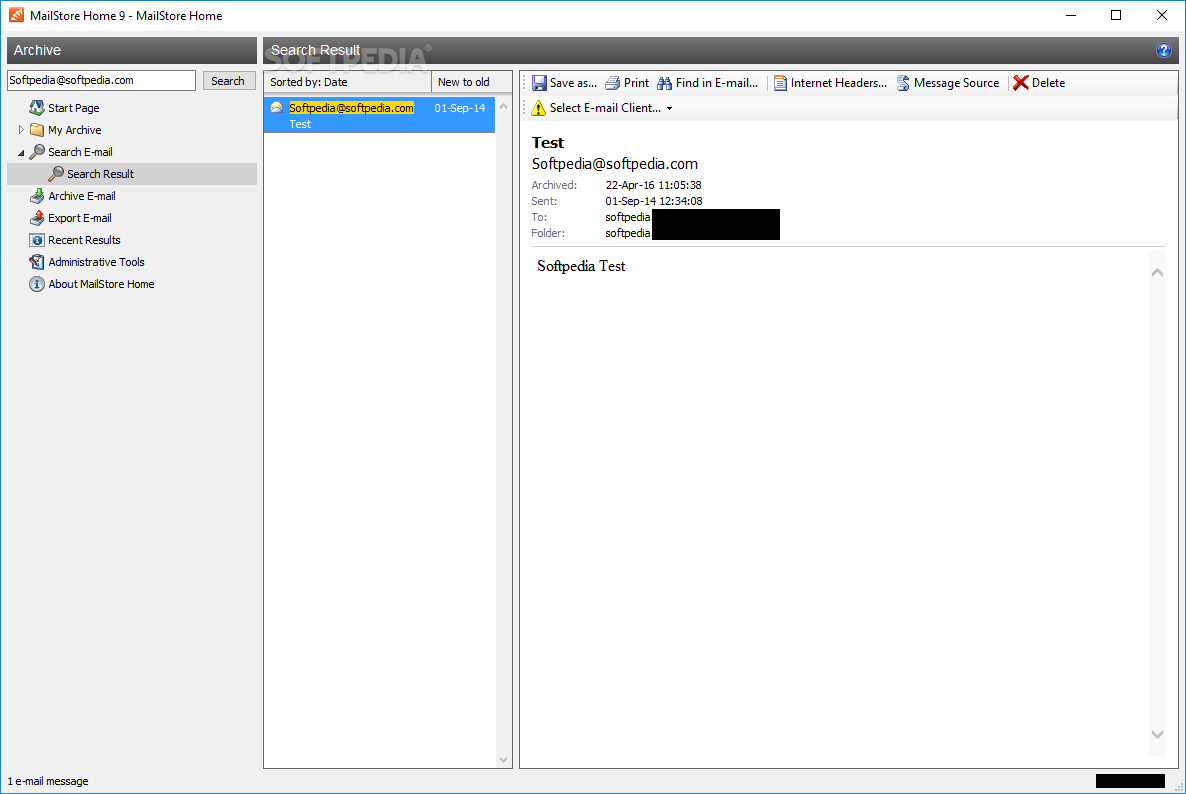Click Message Source toolbar label
Image resolution: width=1186 pixels, height=794 pixels.
(x=956, y=83)
